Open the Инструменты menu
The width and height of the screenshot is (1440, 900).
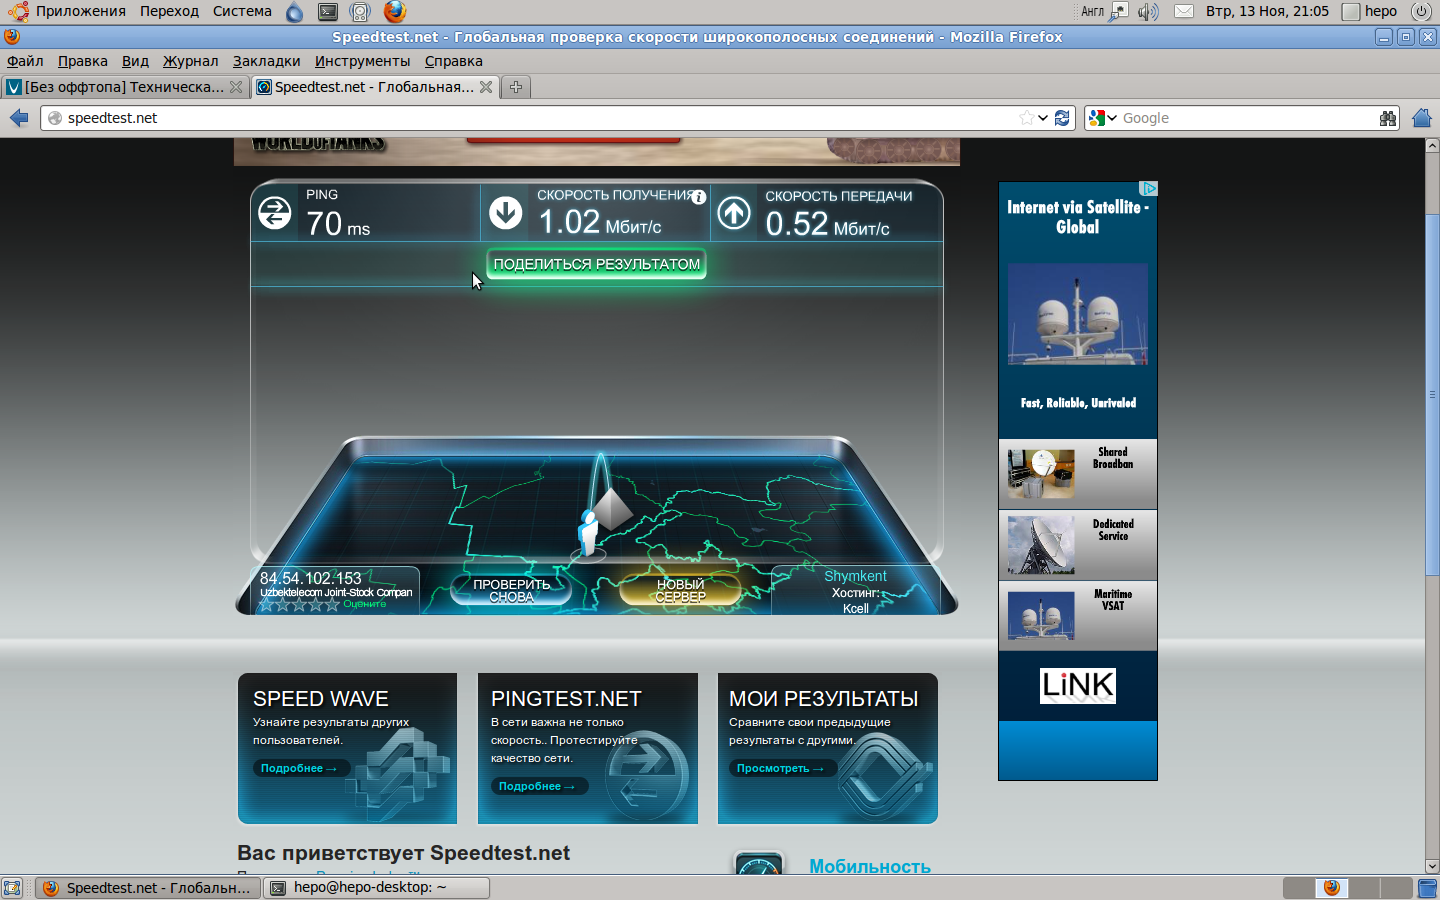[363, 61]
